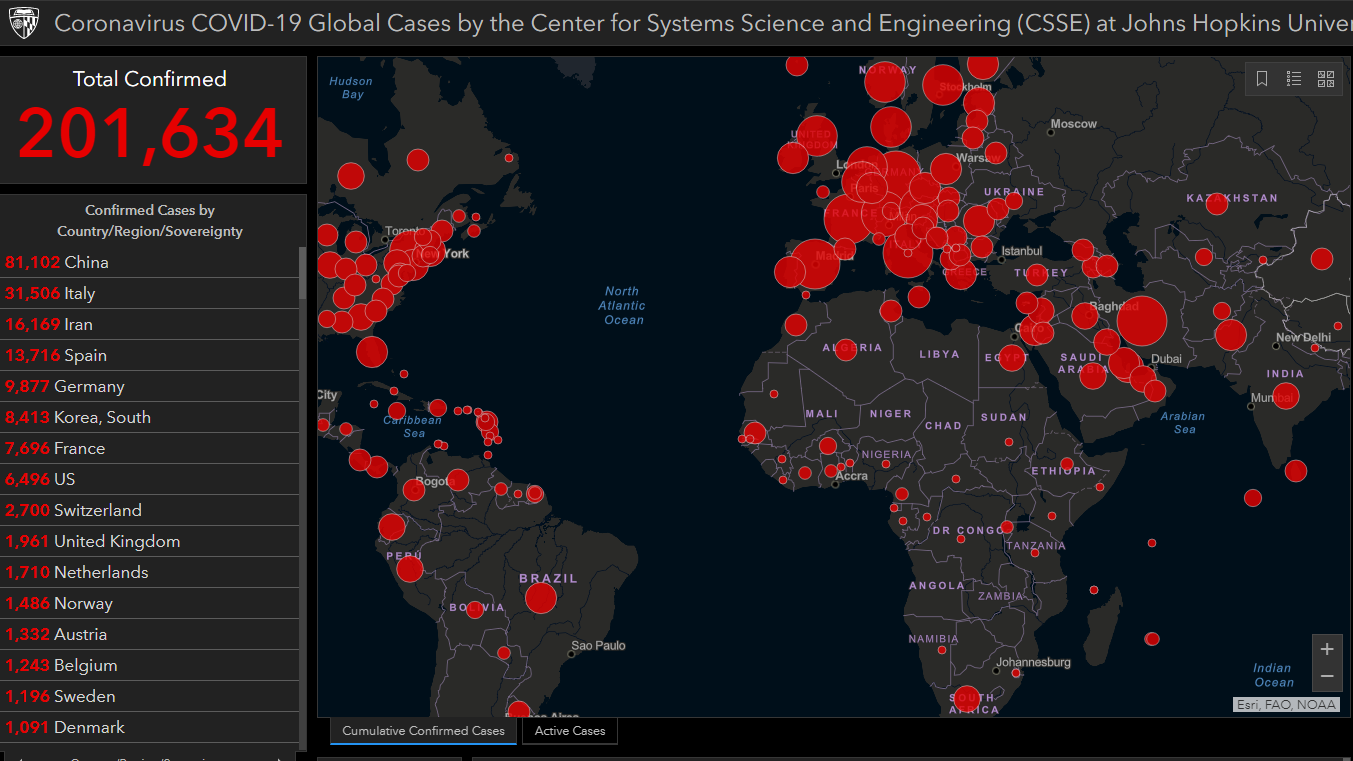This screenshot has width=1353, height=761.
Task: Open the map Bookmarks icon
Action: point(1262,79)
